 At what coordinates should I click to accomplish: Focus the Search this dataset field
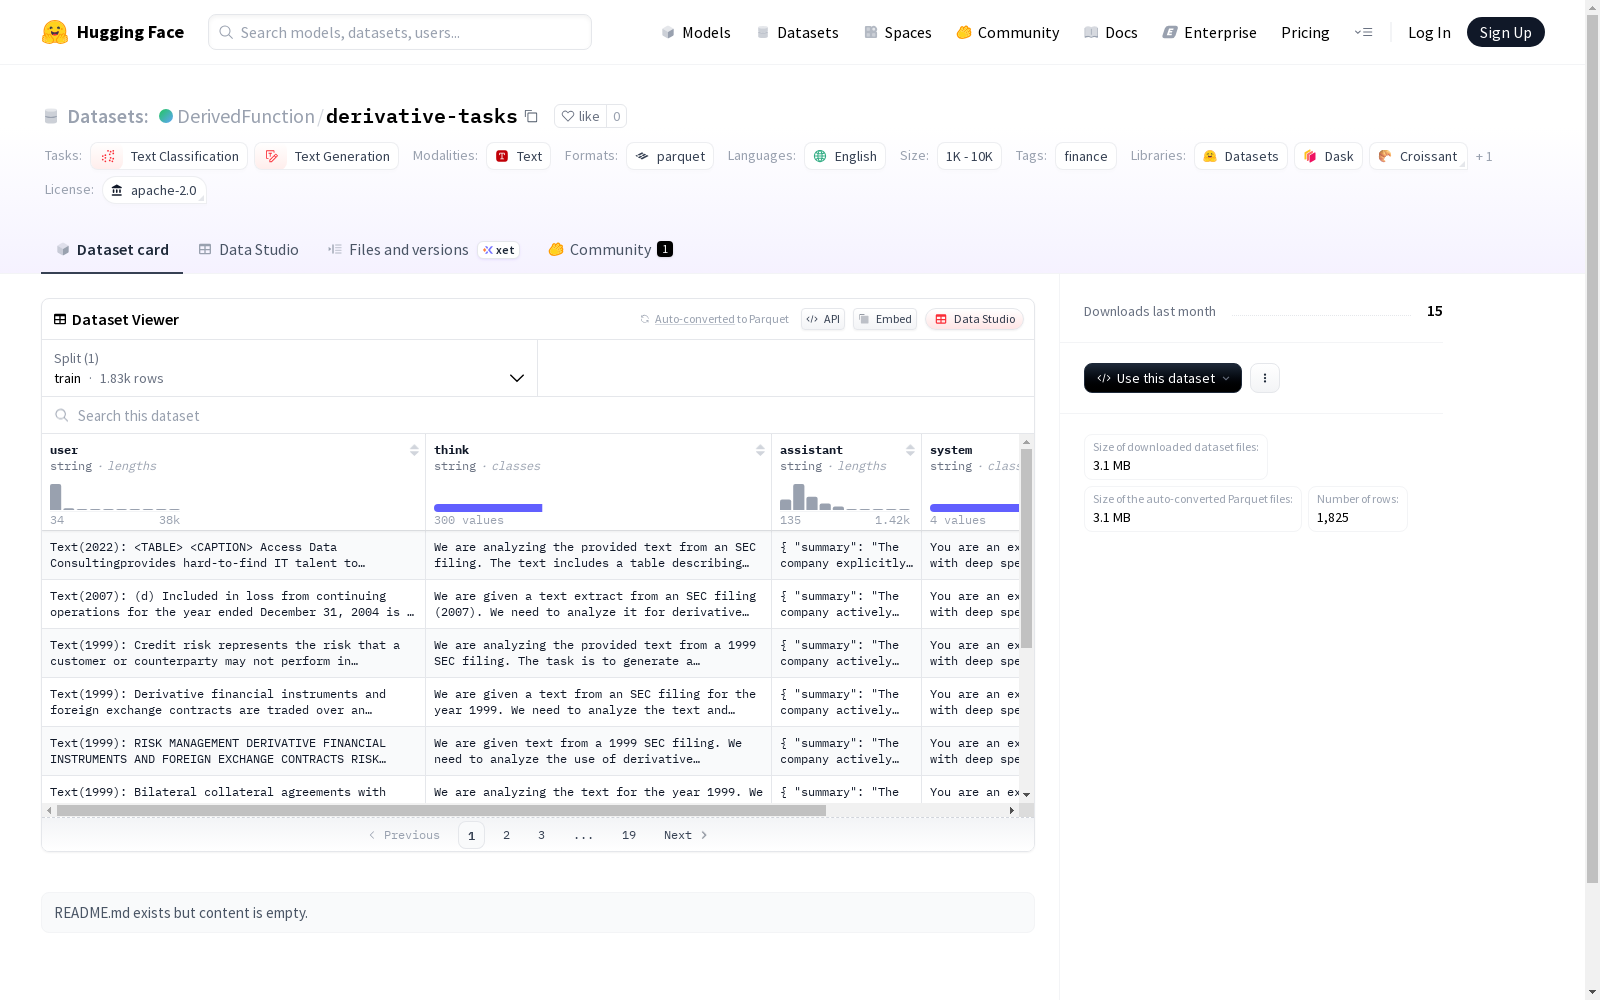tap(538, 415)
